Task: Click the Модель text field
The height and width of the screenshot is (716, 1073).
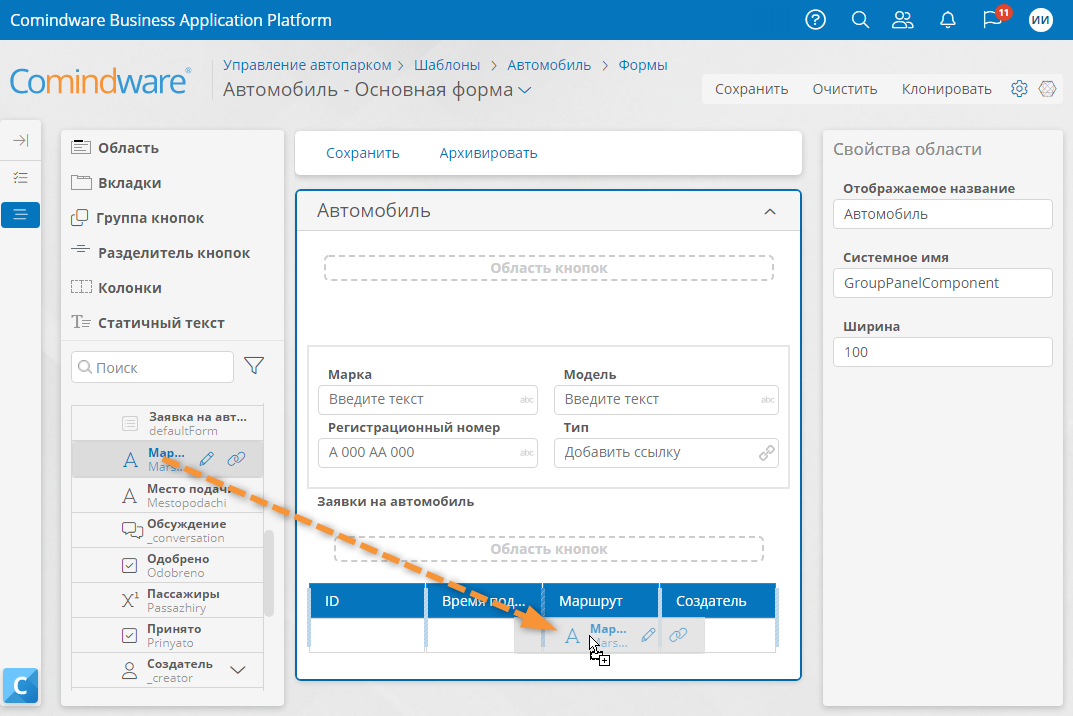Action: (x=666, y=400)
